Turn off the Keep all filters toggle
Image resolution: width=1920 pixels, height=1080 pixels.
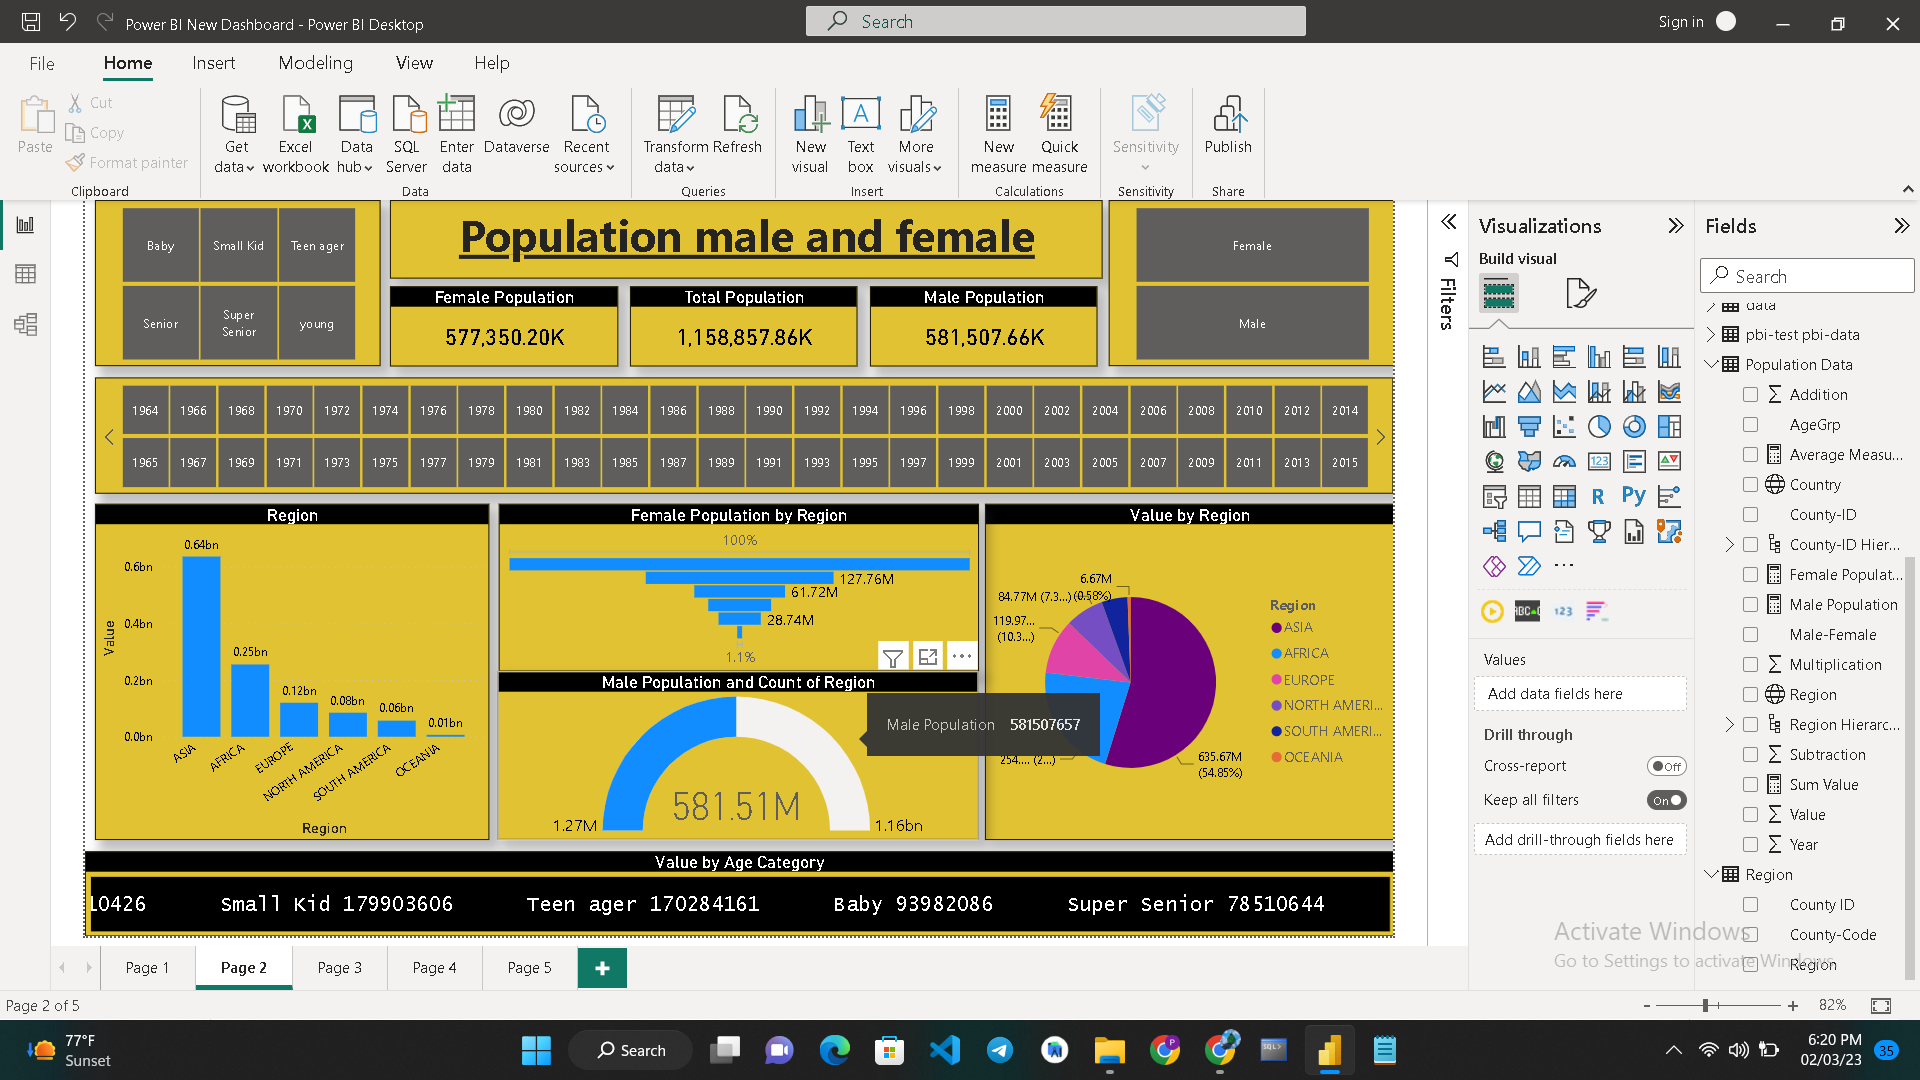(1665, 800)
